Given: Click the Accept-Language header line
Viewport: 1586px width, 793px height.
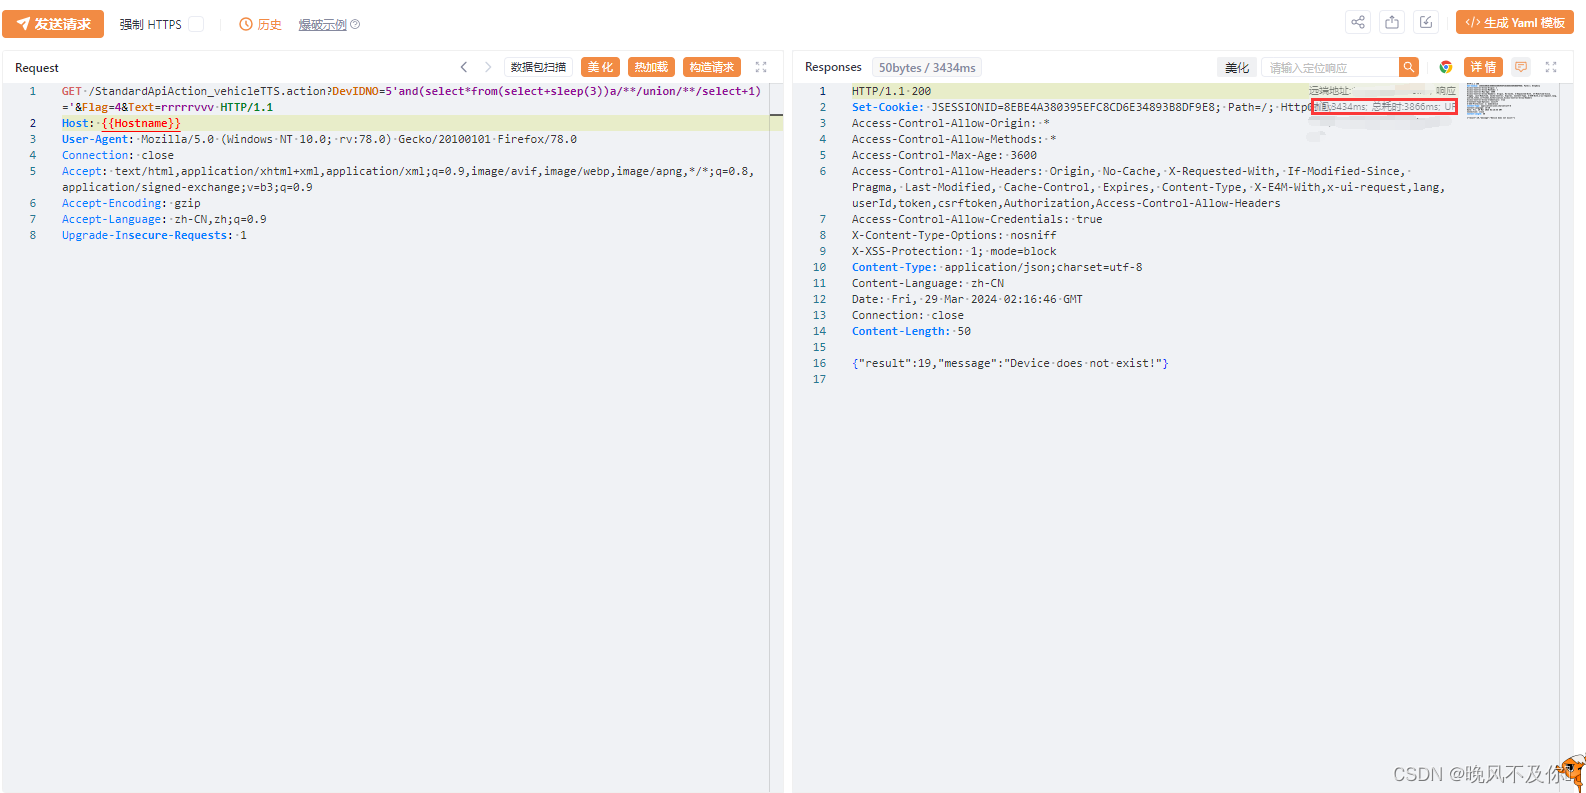Looking at the screenshot, I should (x=164, y=219).
